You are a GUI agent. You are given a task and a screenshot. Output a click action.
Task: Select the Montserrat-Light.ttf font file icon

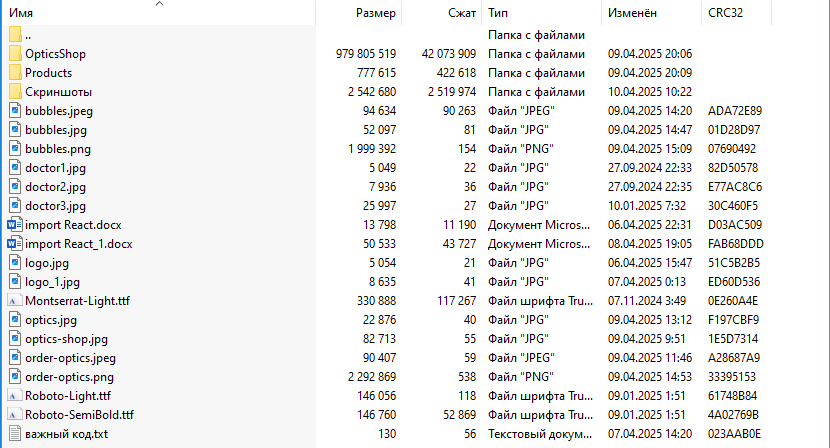[14, 301]
